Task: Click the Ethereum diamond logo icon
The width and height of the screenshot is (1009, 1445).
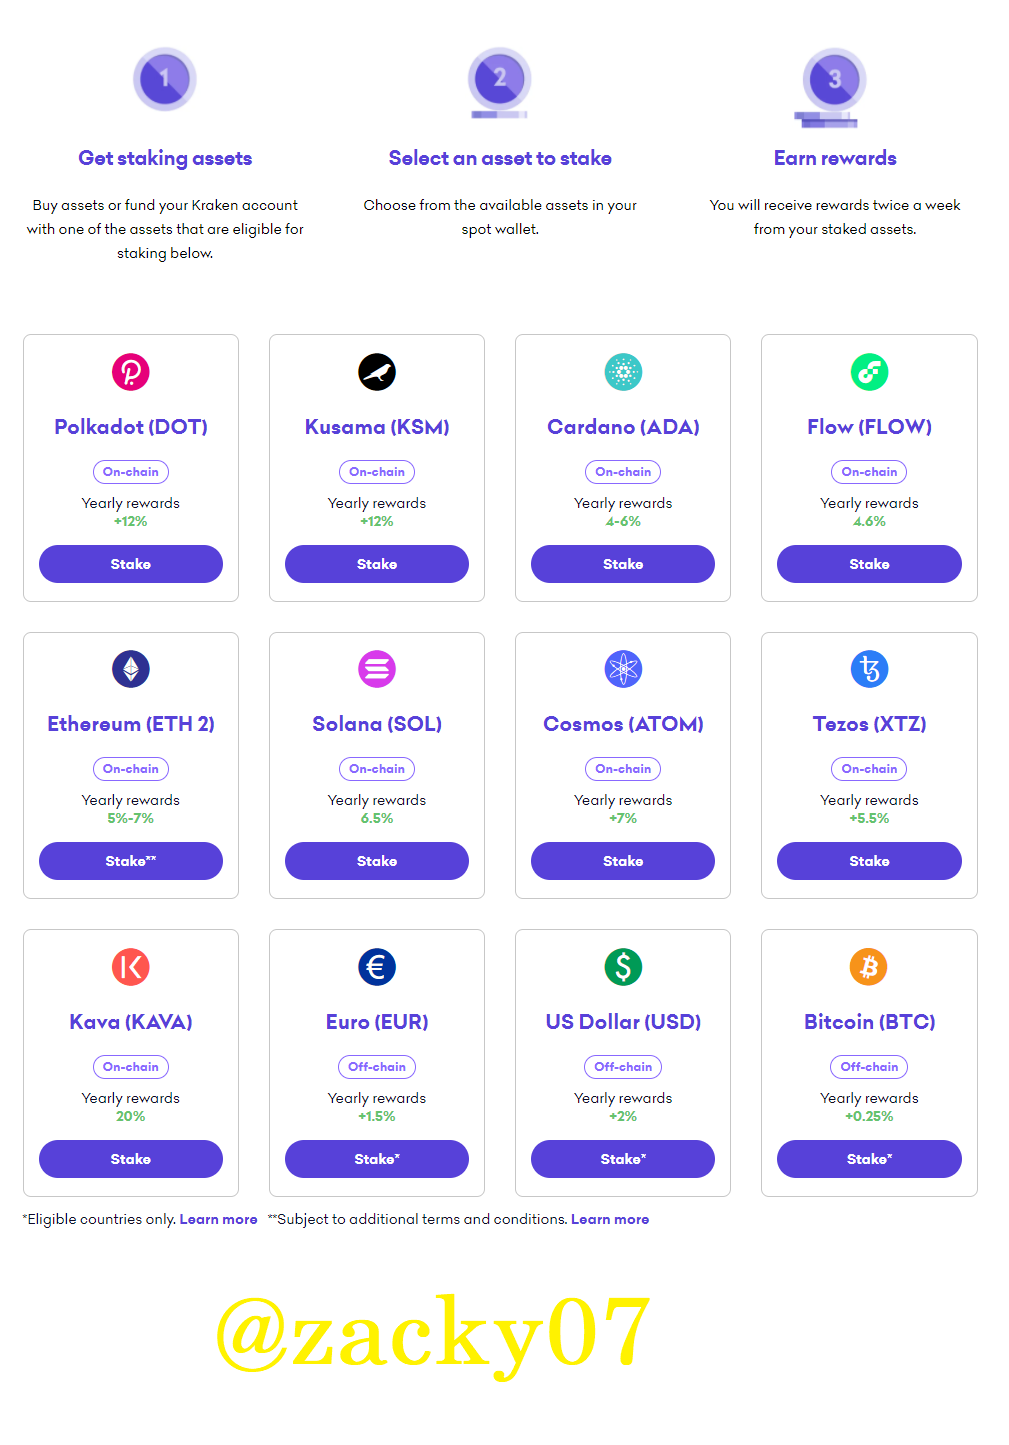Action: pos(131,669)
